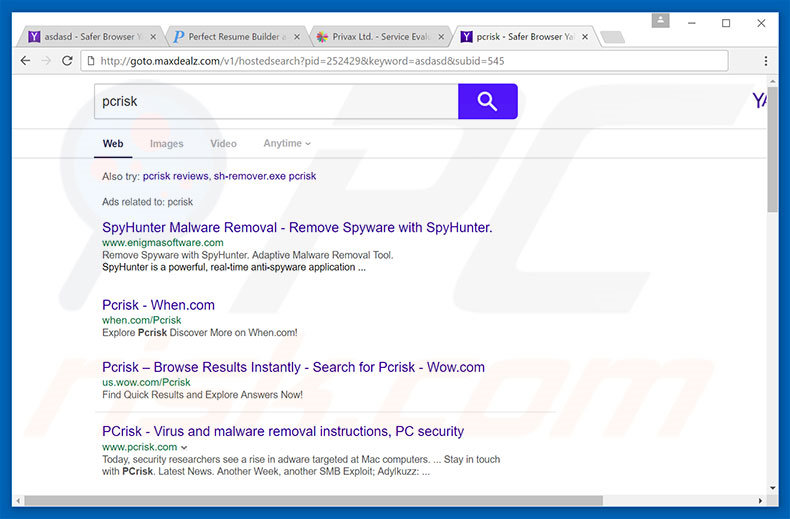Viewport: 790px width, 519px height.
Task: Click the www.pcrisk.com green URL
Action: 140,447
